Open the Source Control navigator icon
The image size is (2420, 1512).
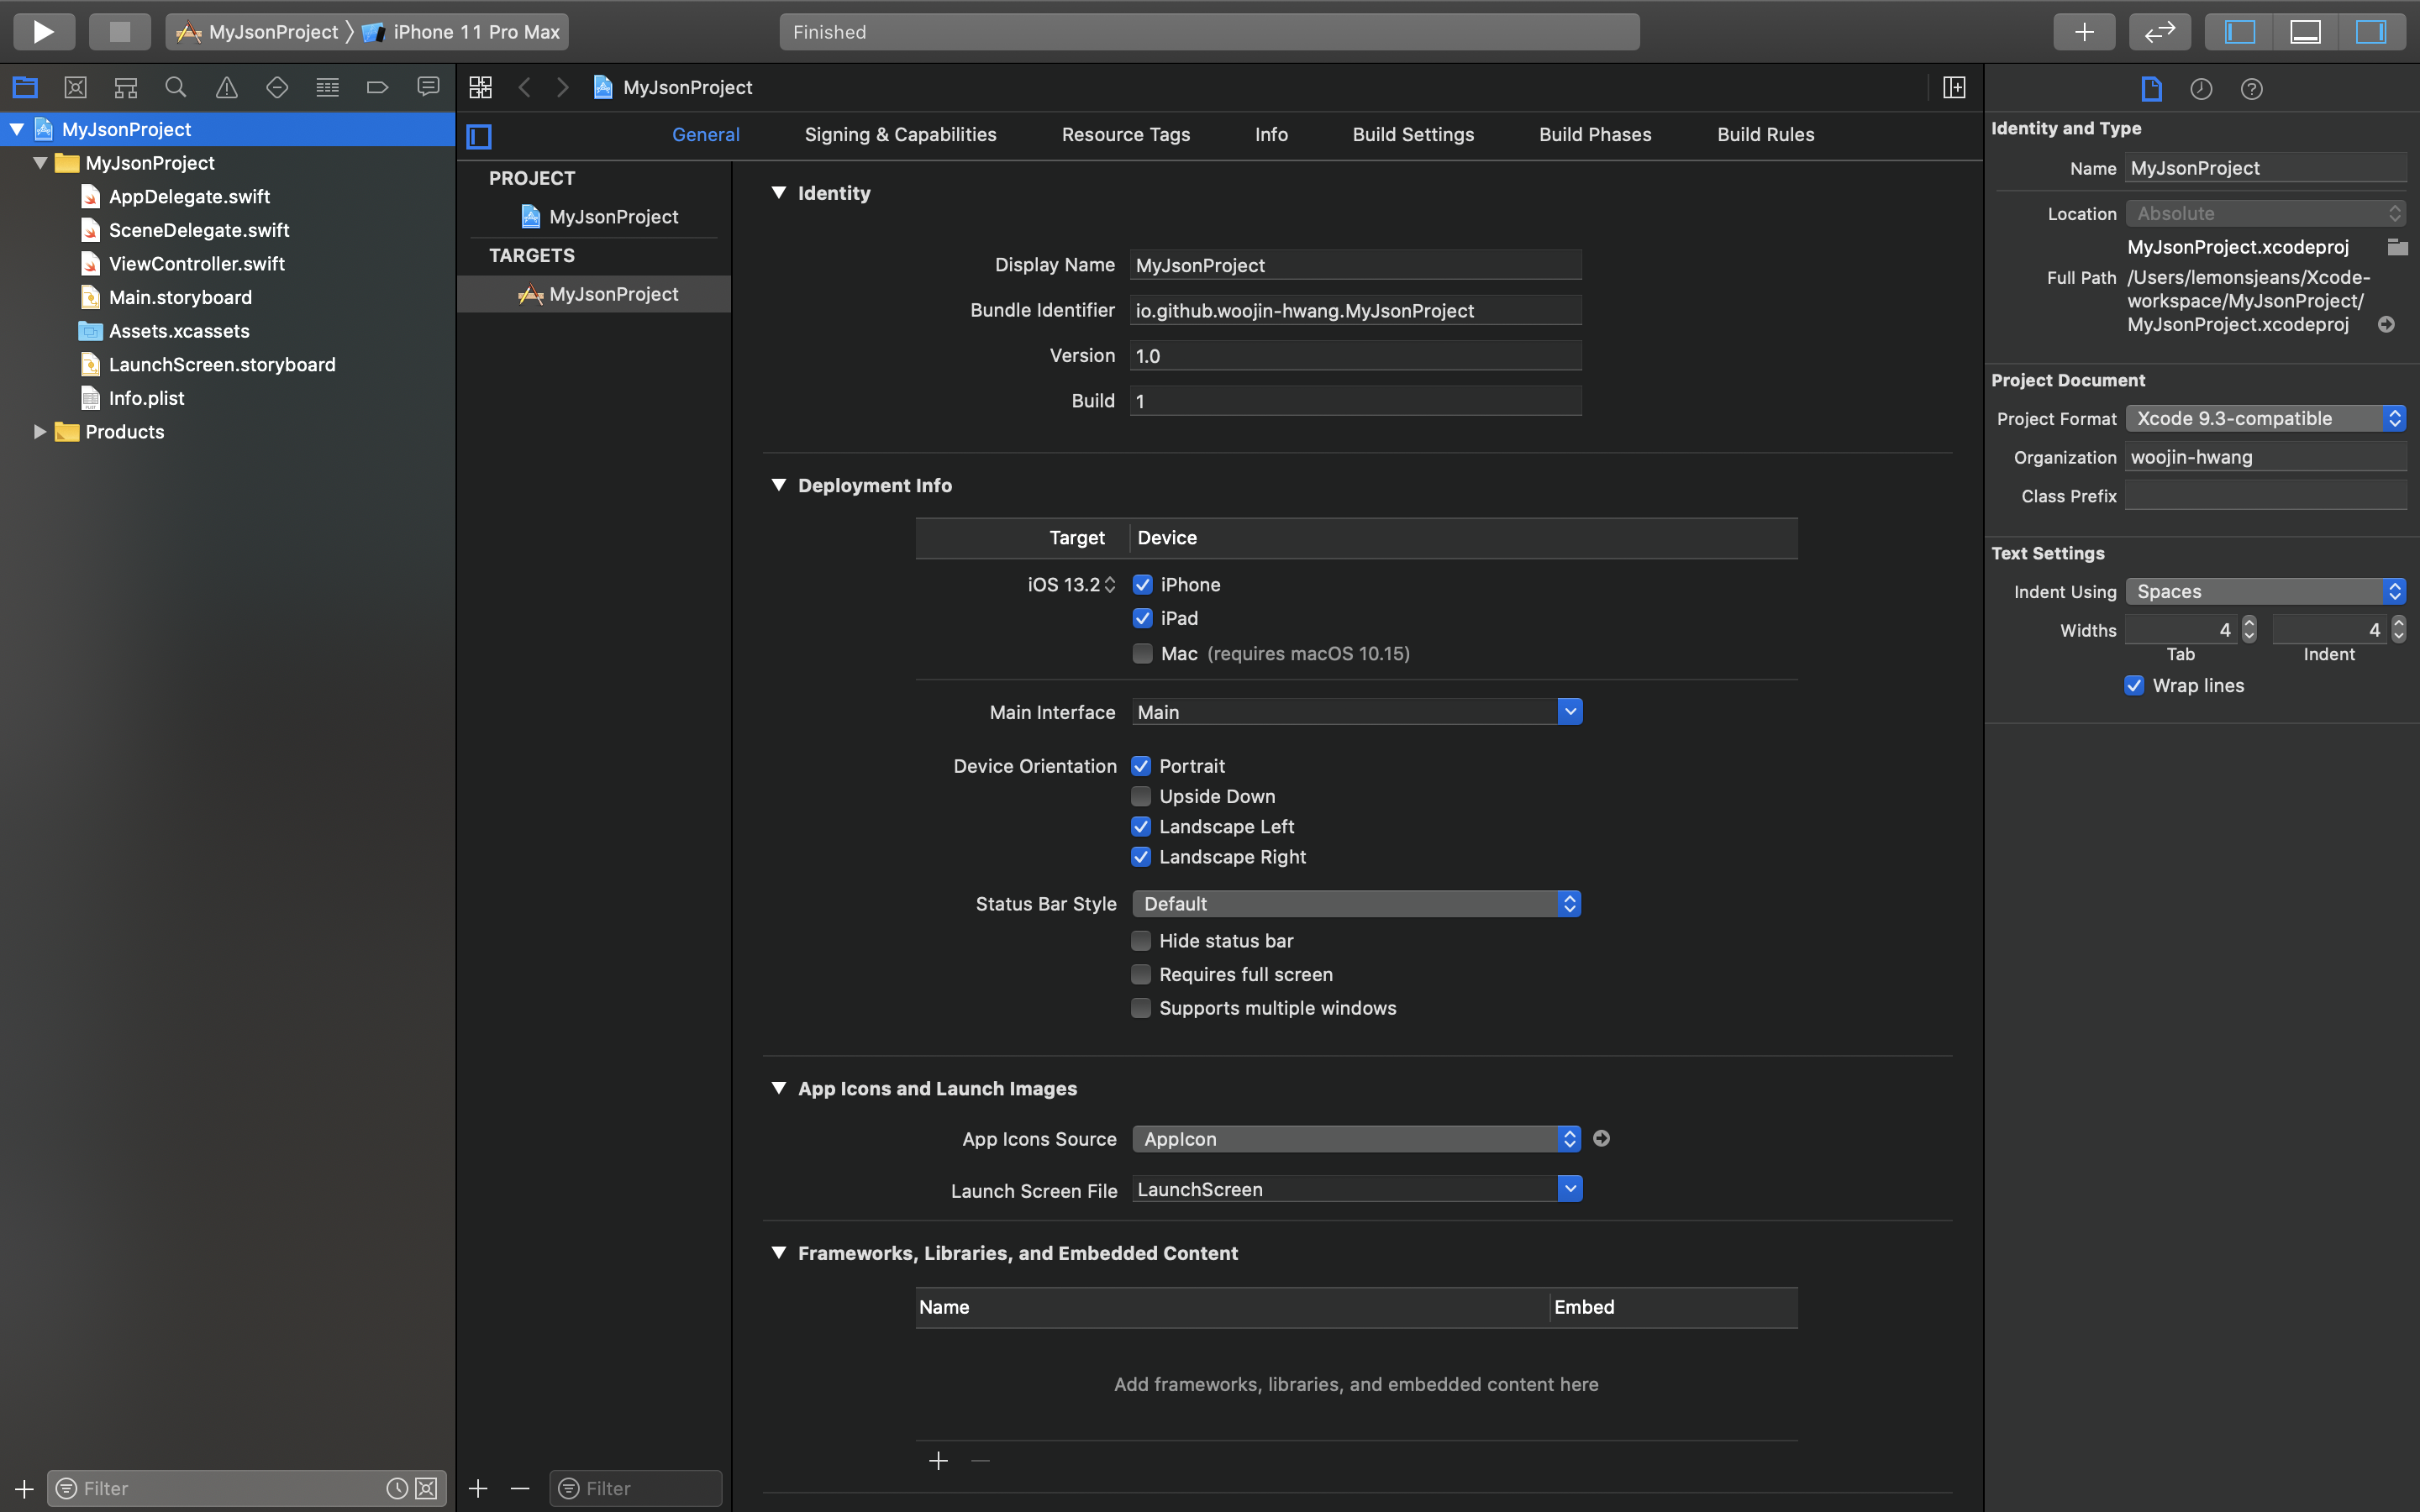pyautogui.click(x=75, y=88)
